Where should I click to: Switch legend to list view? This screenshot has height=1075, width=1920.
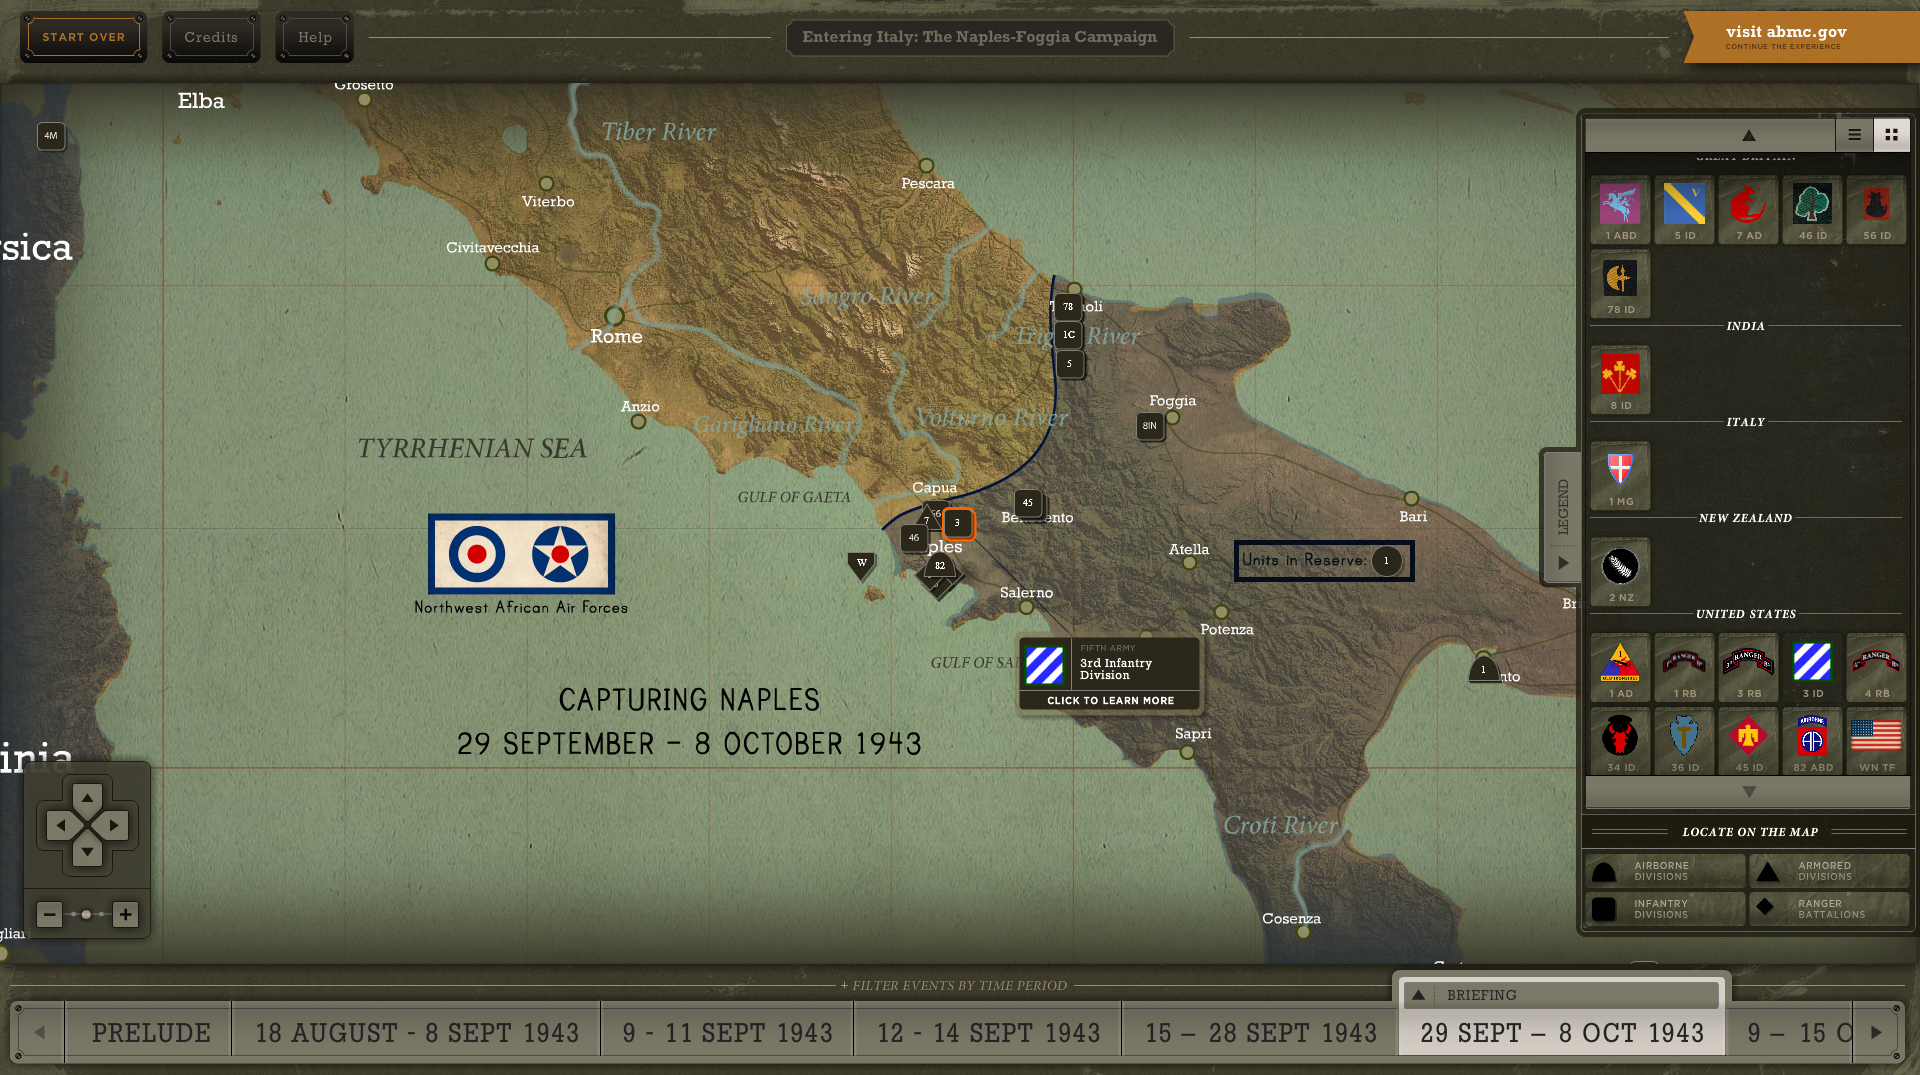tap(1854, 135)
